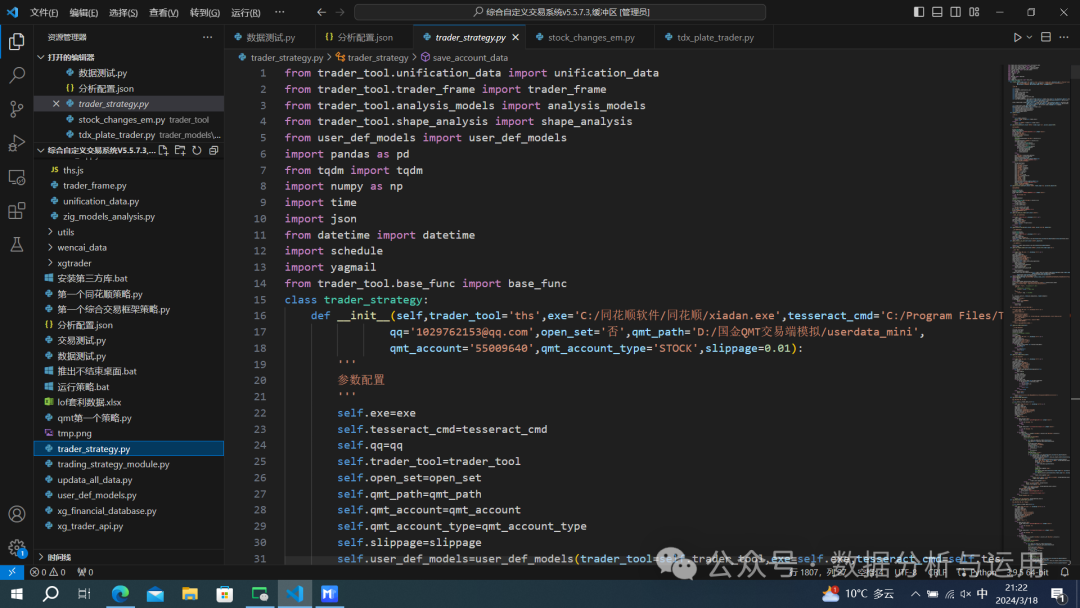Collapse all folders in explorer
This screenshot has height=608, width=1080.
(x=214, y=150)
